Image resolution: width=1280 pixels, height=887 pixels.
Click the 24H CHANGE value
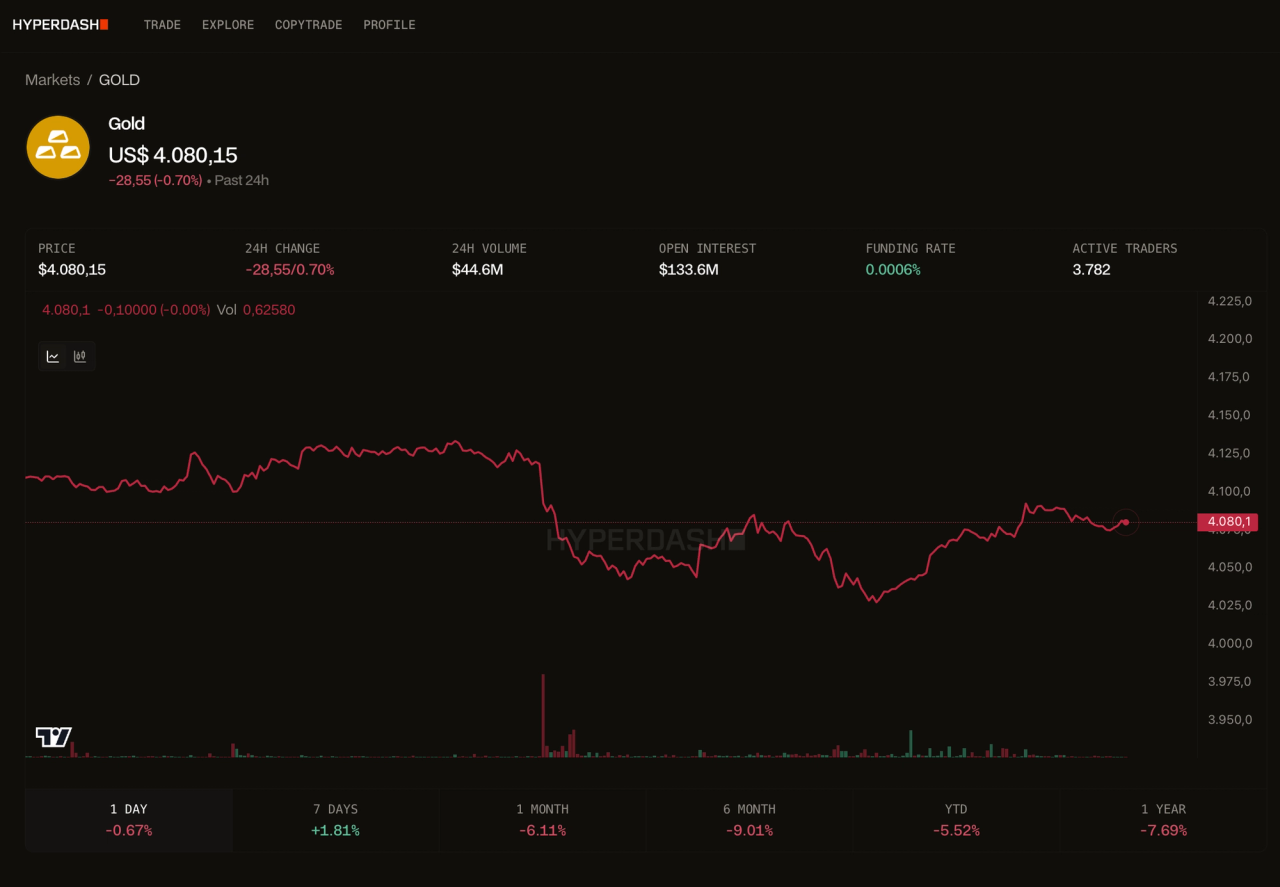tap(290, 270)
